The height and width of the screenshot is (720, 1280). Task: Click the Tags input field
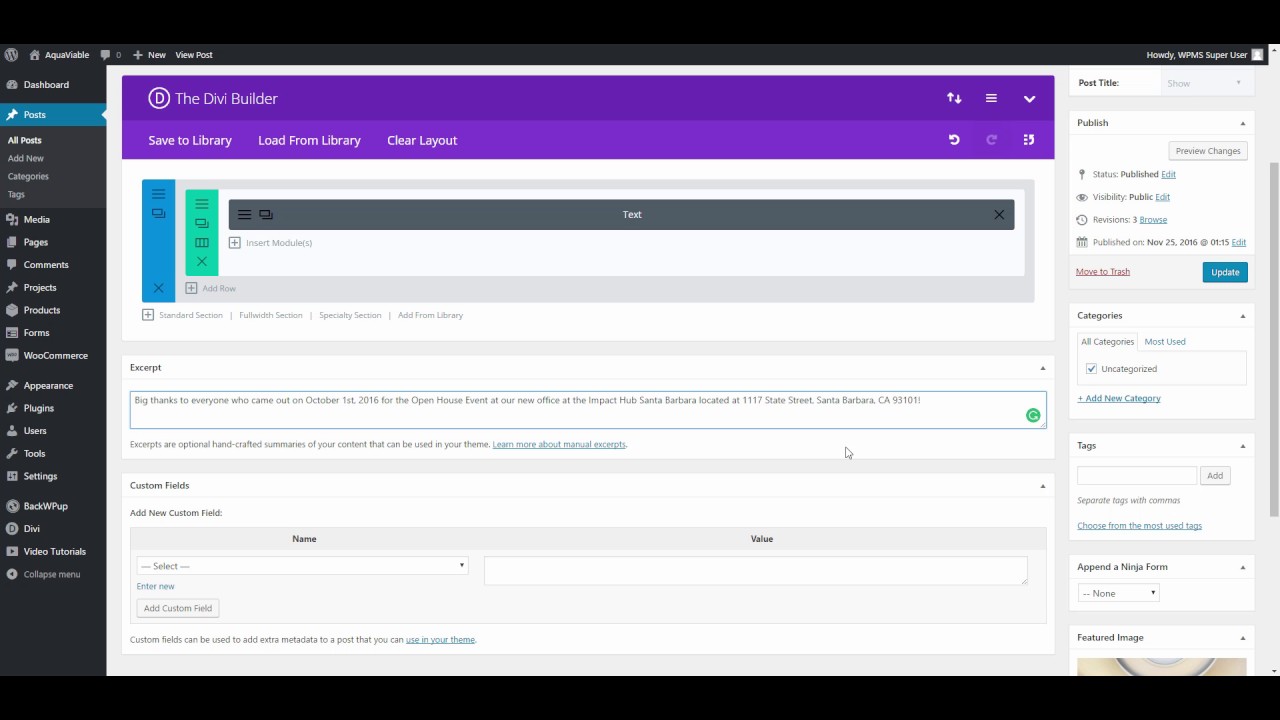coord(1137,476)
